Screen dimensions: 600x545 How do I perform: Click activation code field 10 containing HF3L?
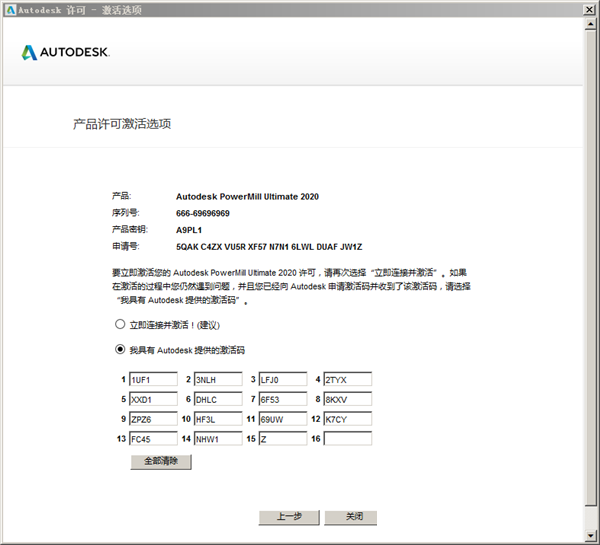pos(218,419)
